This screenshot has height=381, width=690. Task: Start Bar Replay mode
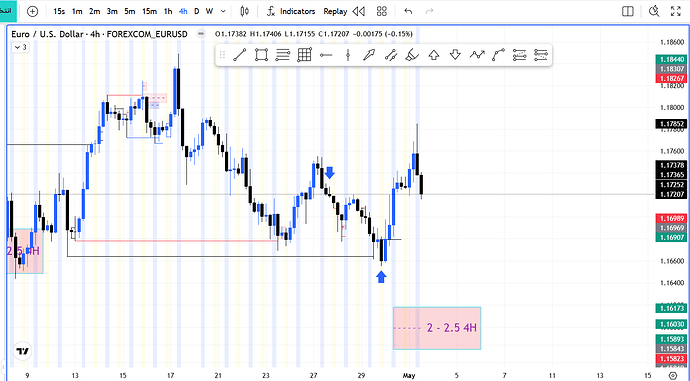[x=335, y=11]
